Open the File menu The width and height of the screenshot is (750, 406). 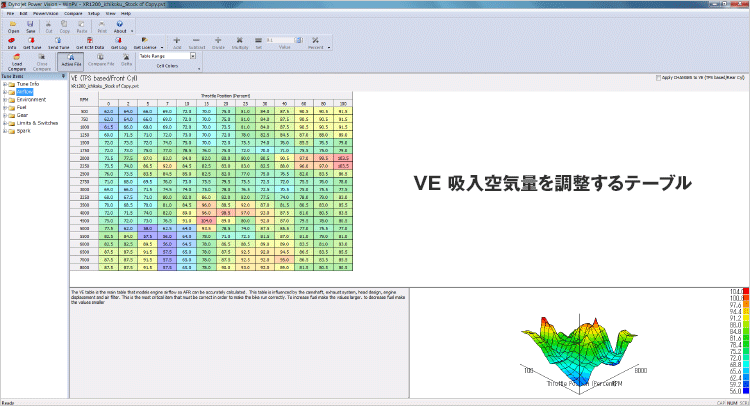click(x=10, y=13)
